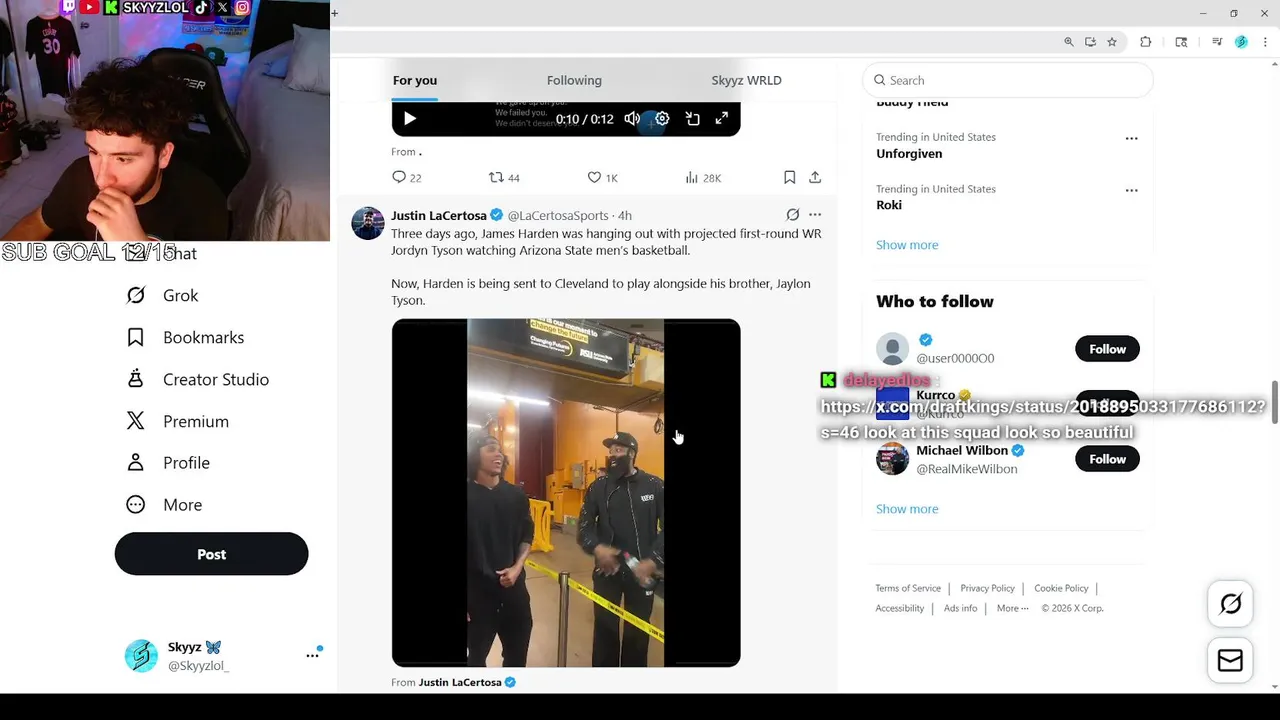The image size is (1280, 720).
Task: Click the Creator Studio icon
Action: 136,379
